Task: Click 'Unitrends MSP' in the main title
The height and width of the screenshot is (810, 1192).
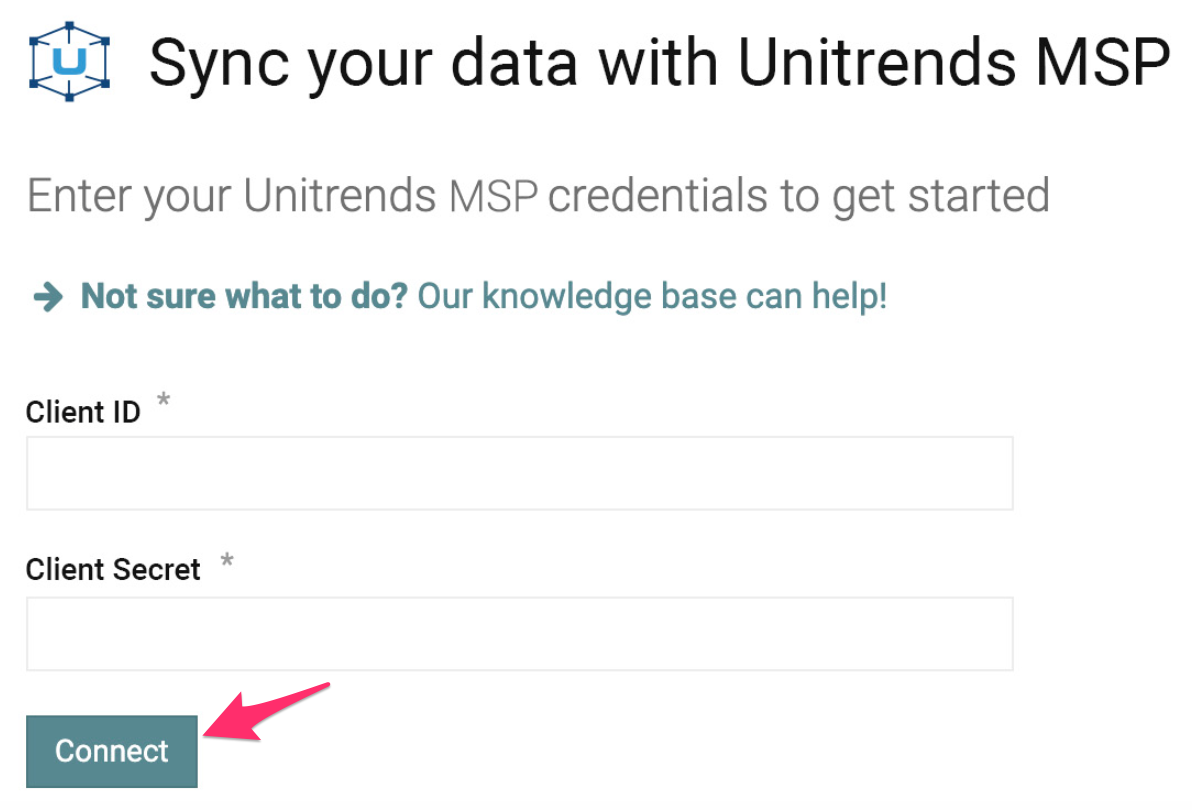Action: click(953, 62)
